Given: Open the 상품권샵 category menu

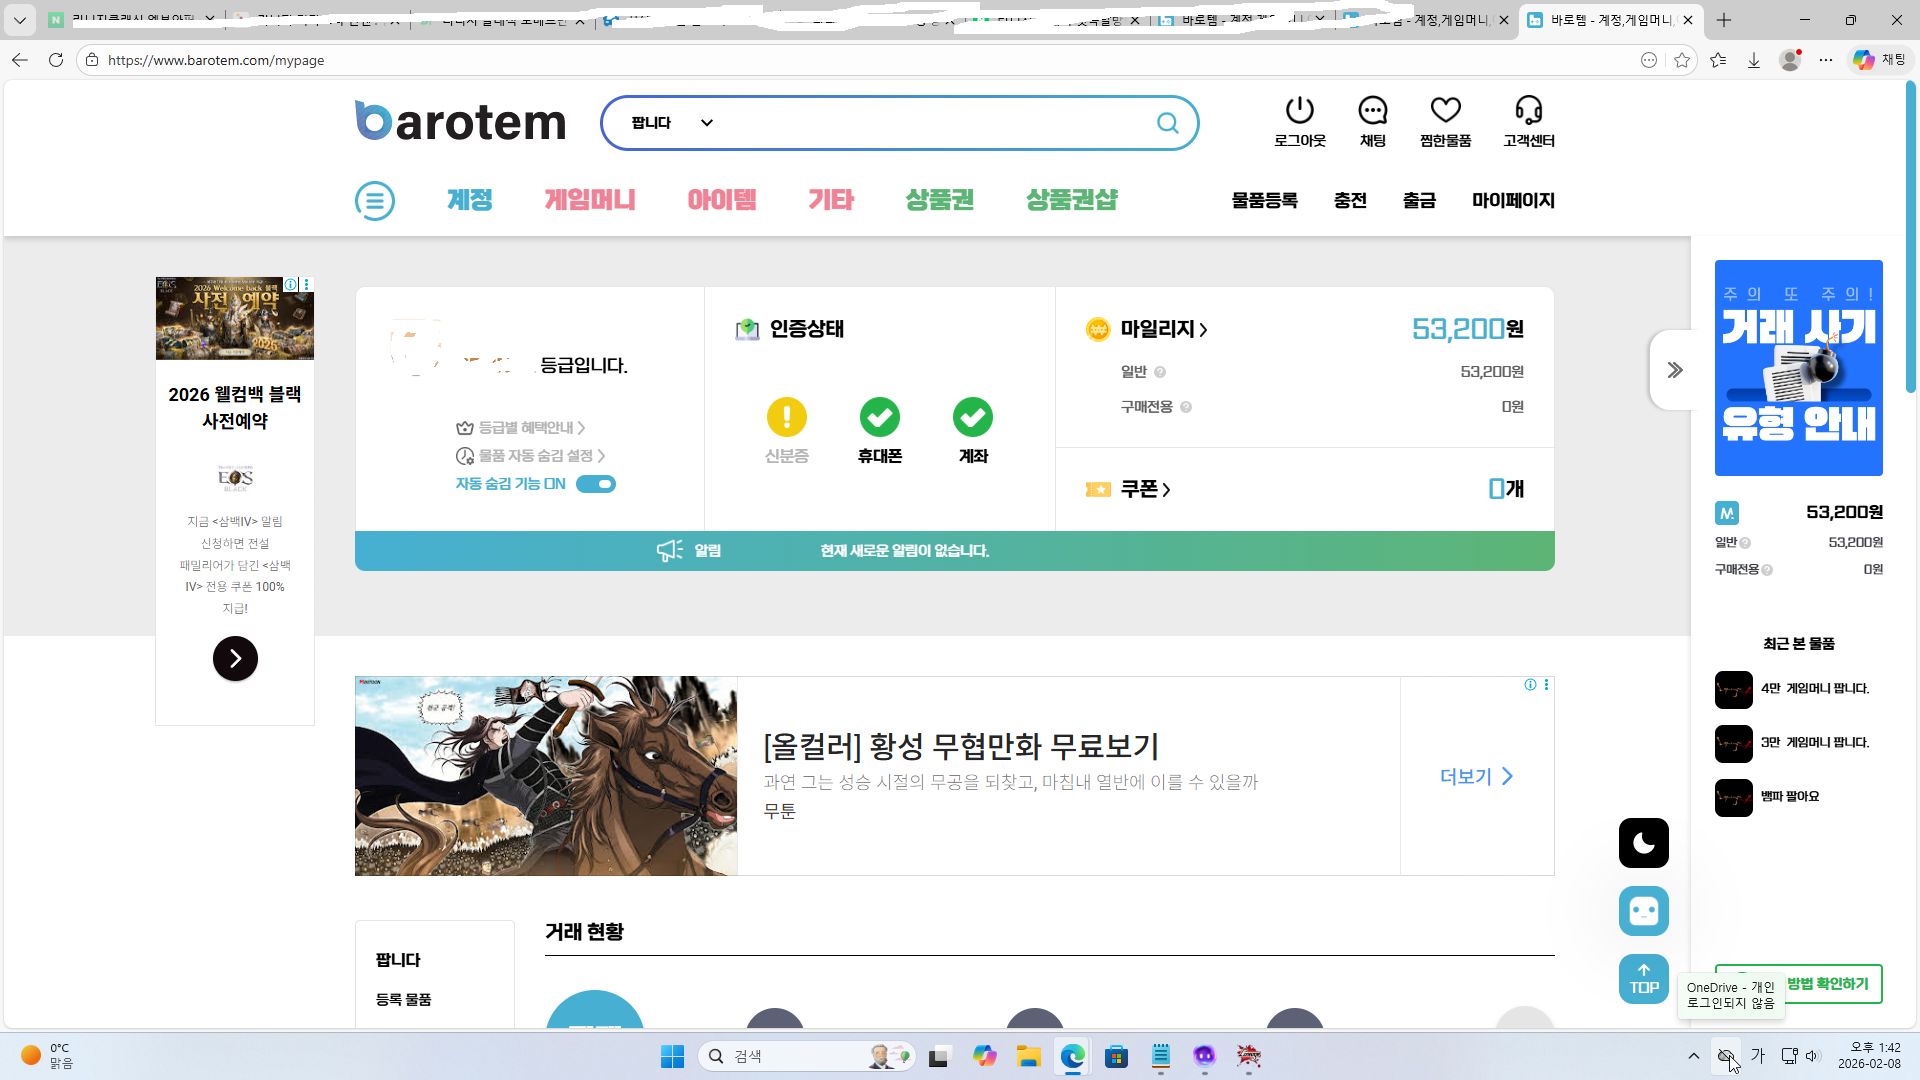Looking at the screenshot, I should [1072, 200].
